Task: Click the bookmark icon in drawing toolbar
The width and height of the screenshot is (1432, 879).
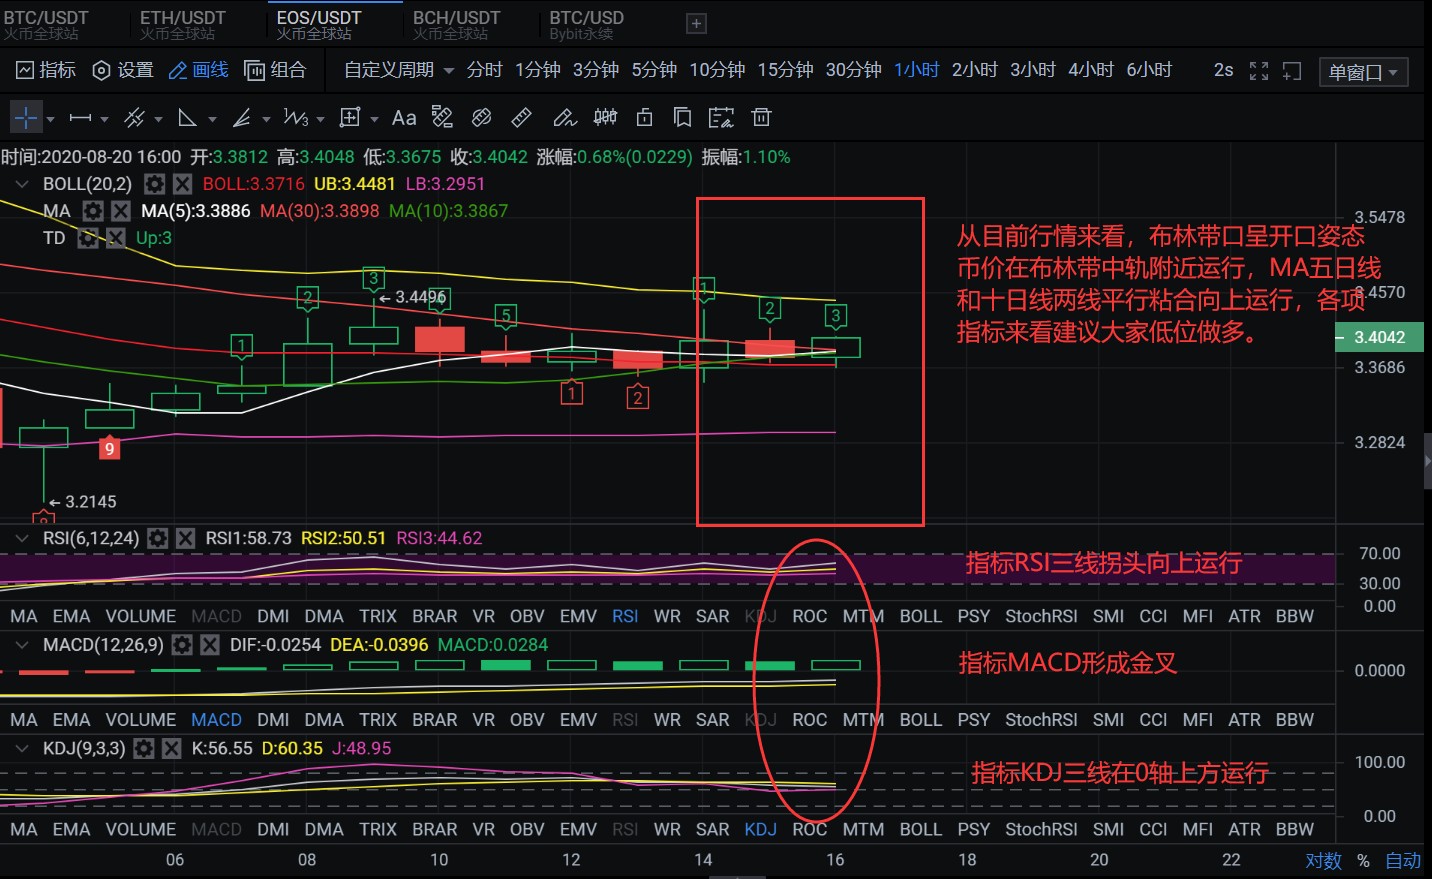Action: click(683, 118)
